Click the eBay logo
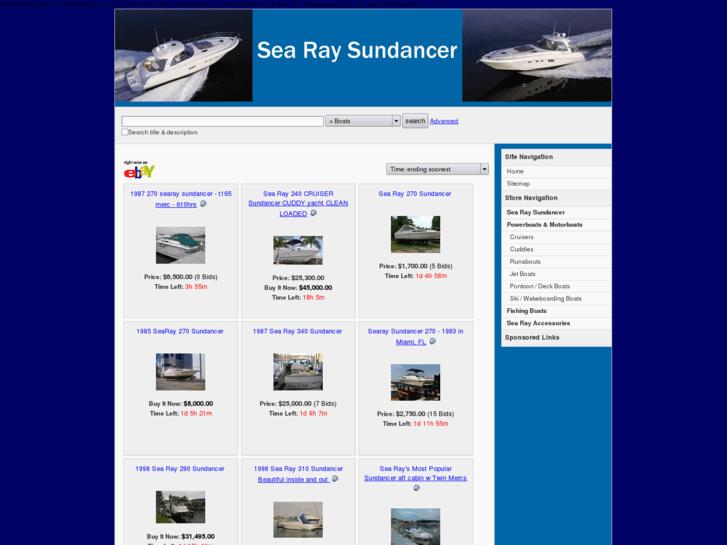This screenshot has width=727, height=545. (x=139, y=170)
